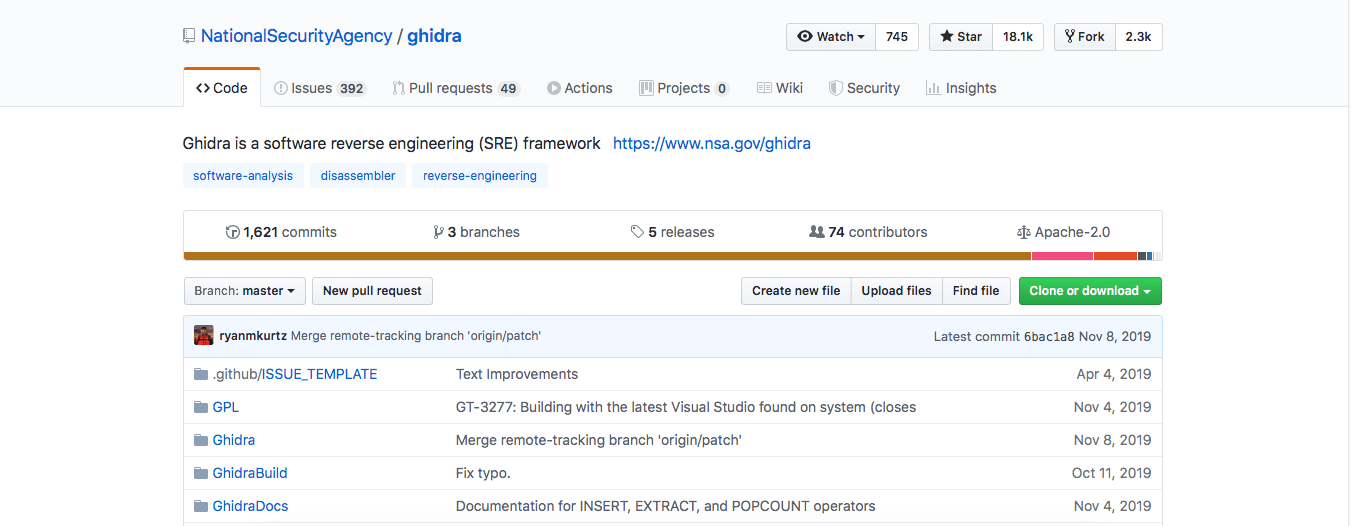This screenshot has height=526, width=1351.
Task: Click folder icon for GhidraDocs row
Action: coord(201,506)
